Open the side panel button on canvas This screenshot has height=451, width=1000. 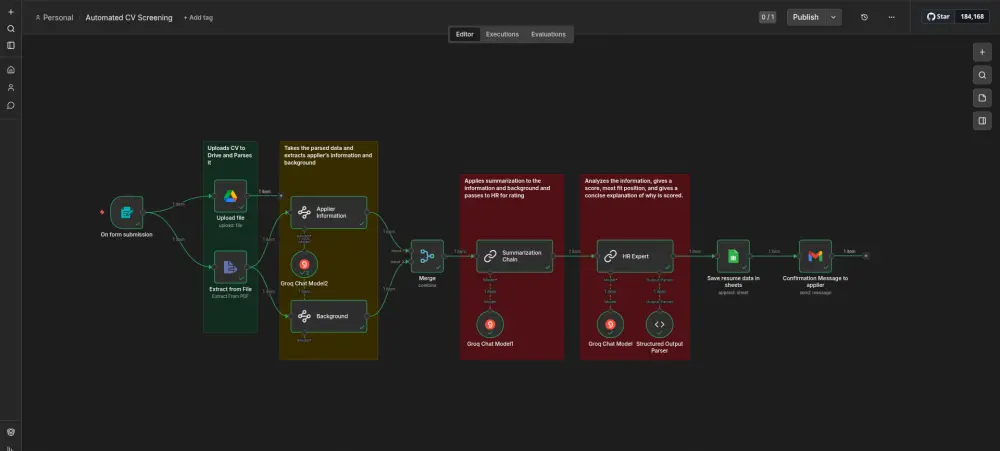(982, 121)
